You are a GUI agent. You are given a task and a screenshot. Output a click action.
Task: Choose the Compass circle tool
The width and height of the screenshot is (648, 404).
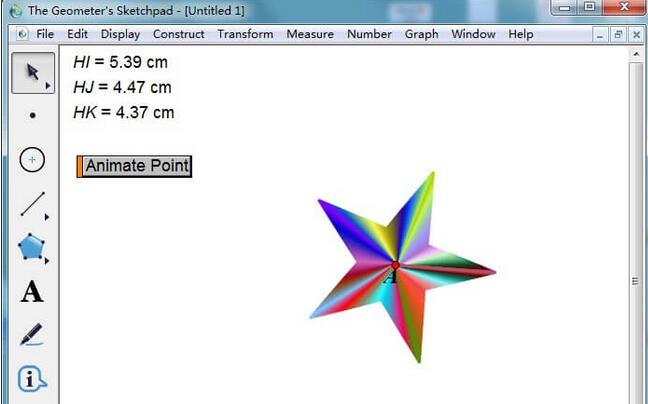(x=32, y=160)
